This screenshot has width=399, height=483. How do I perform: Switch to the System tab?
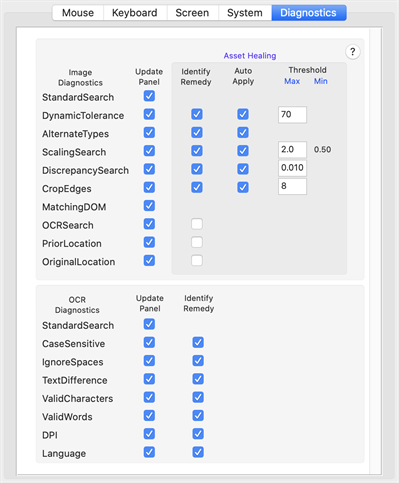(245, 13)
